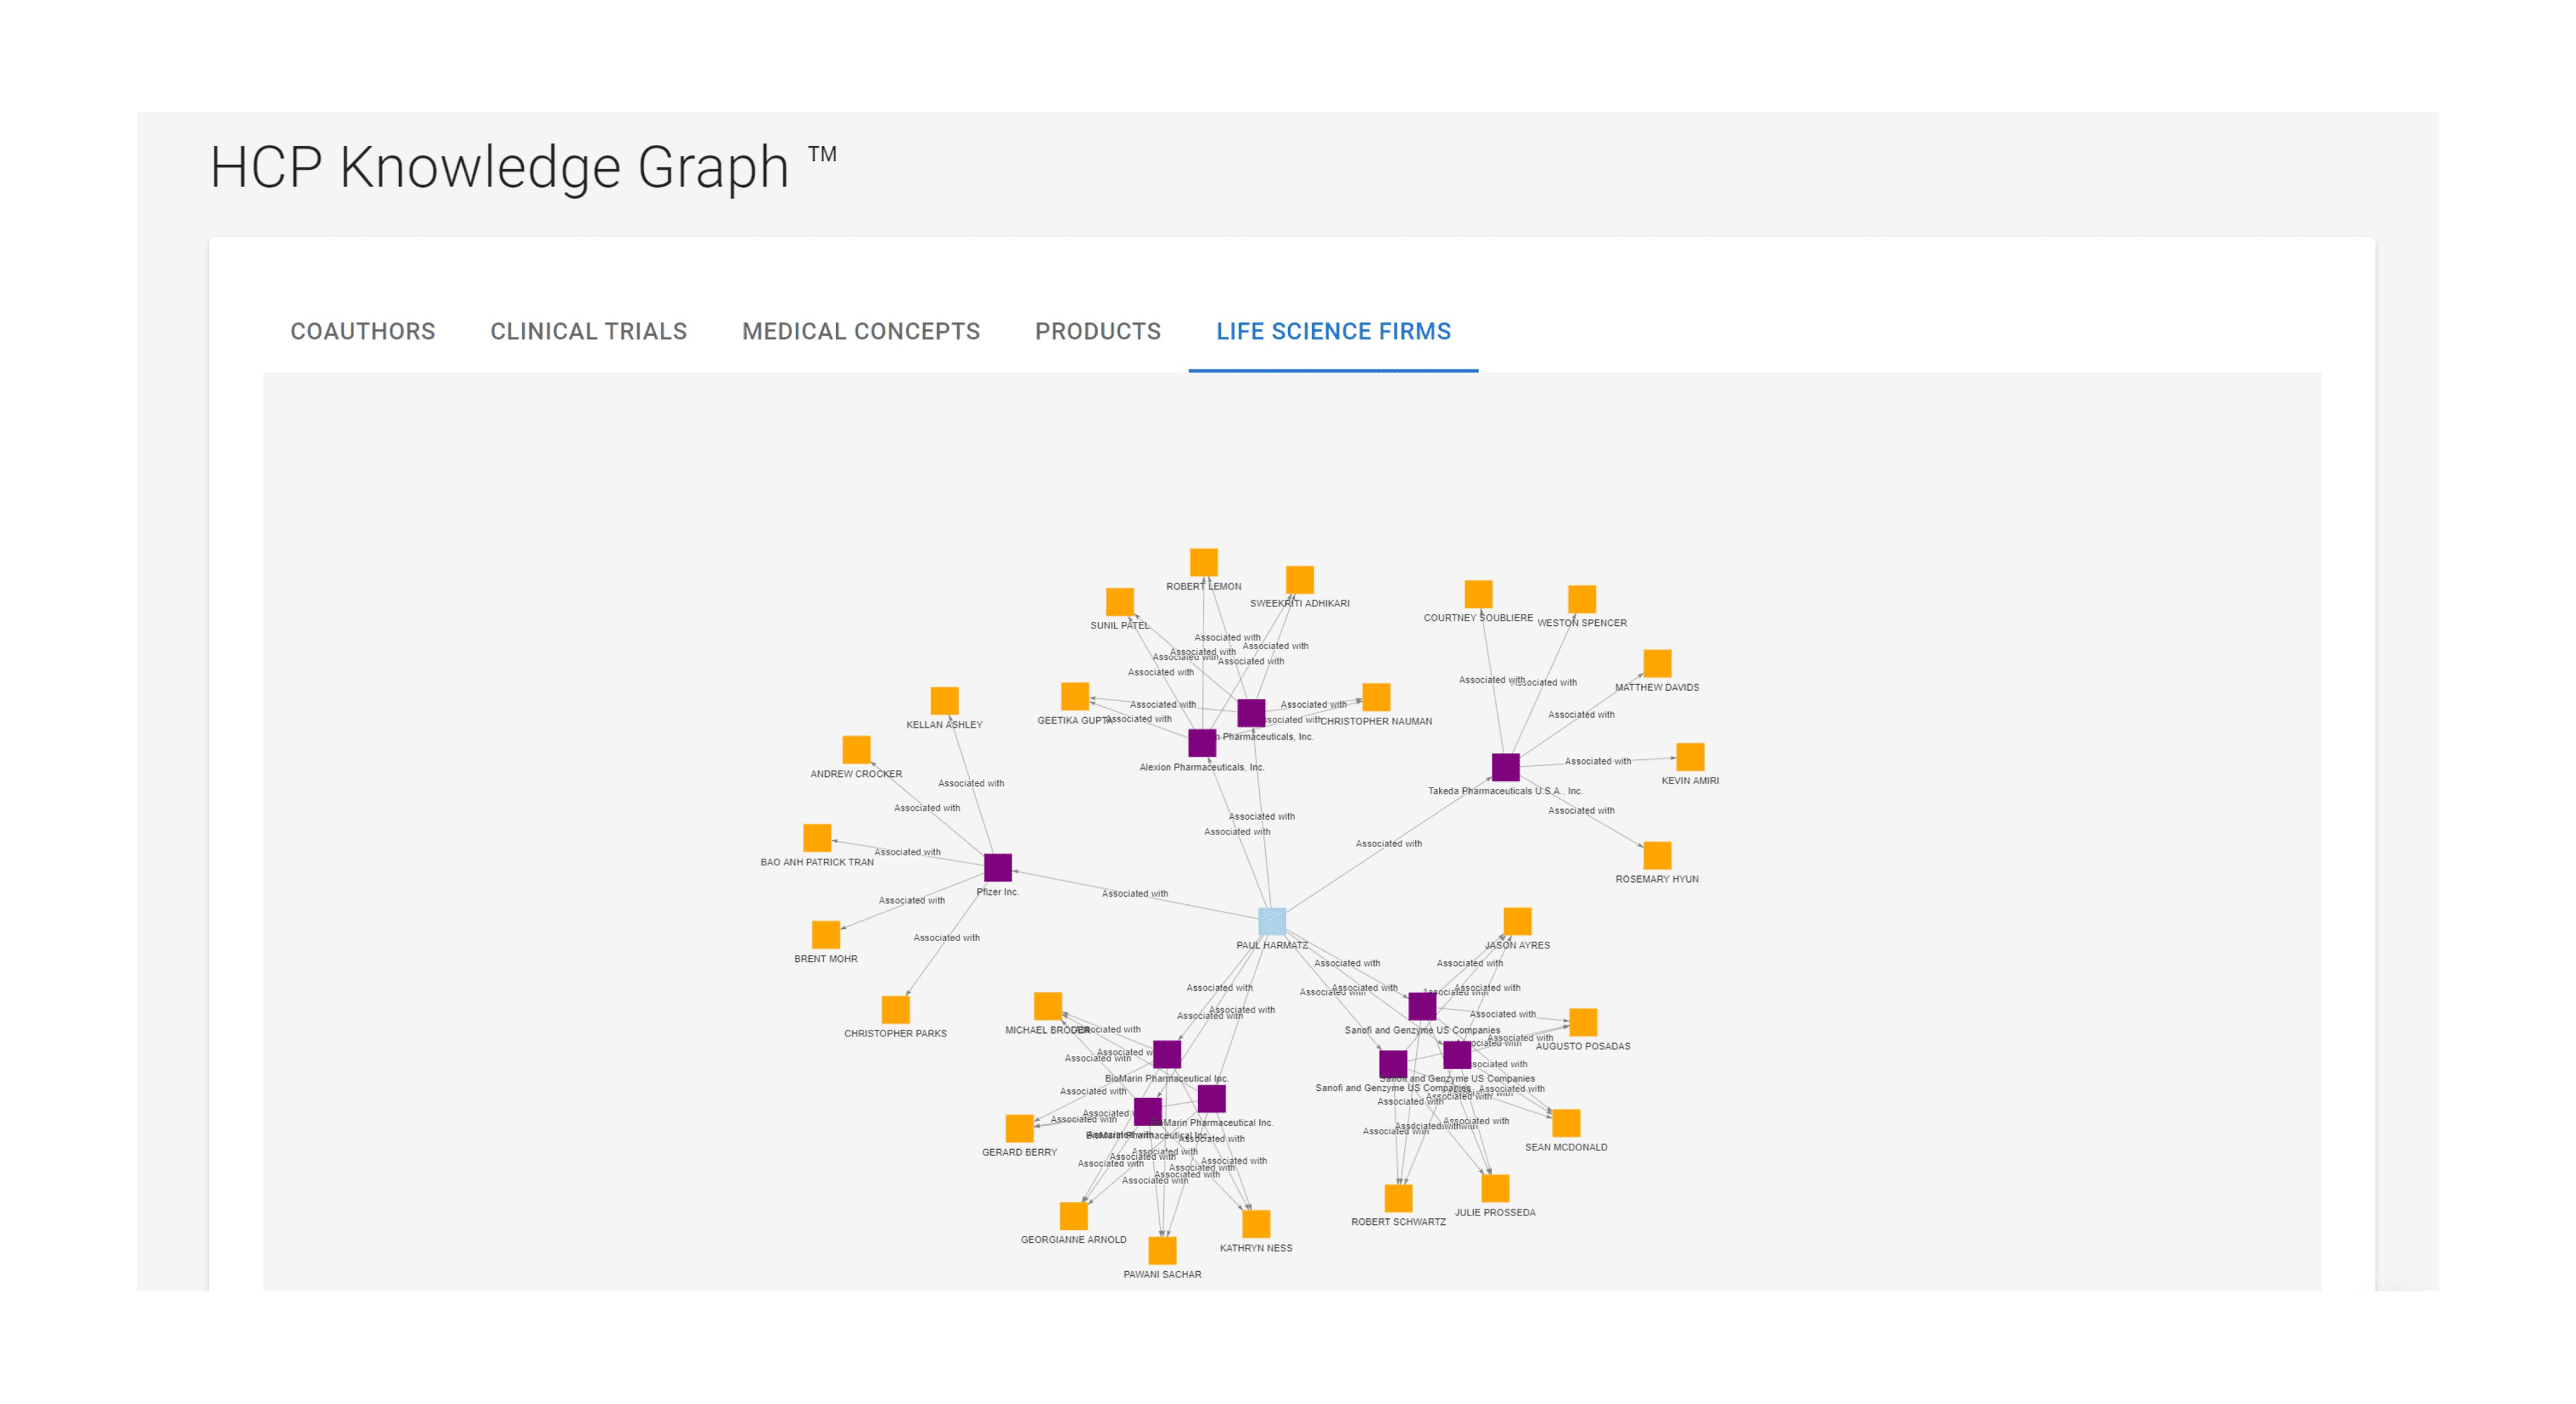Select the Weston Spencer node
The image size is (2576, 1404).
click(x=1581, y=599)
